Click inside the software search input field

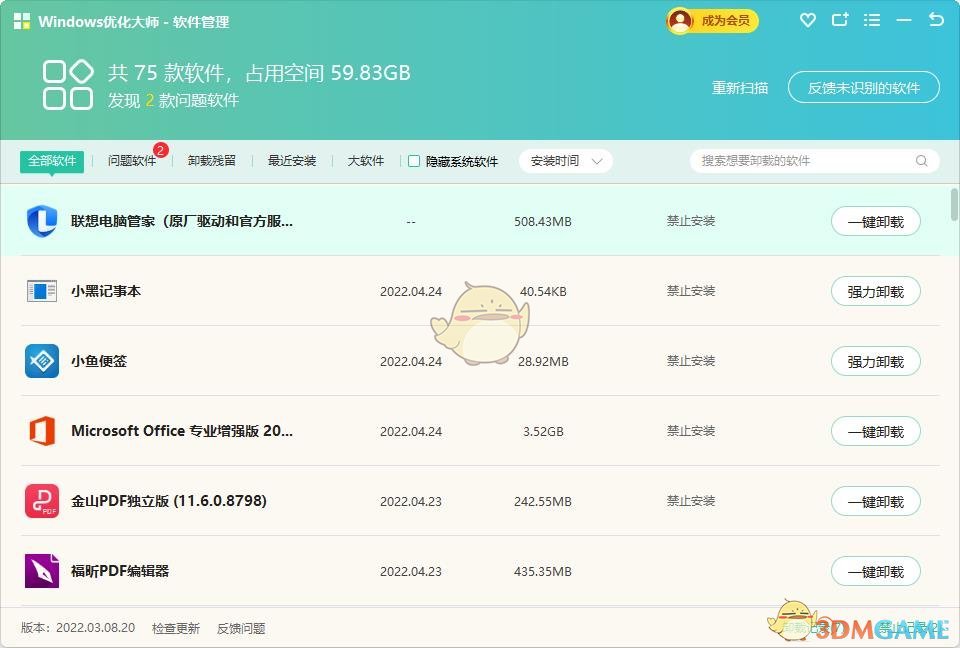click(800, 160)
